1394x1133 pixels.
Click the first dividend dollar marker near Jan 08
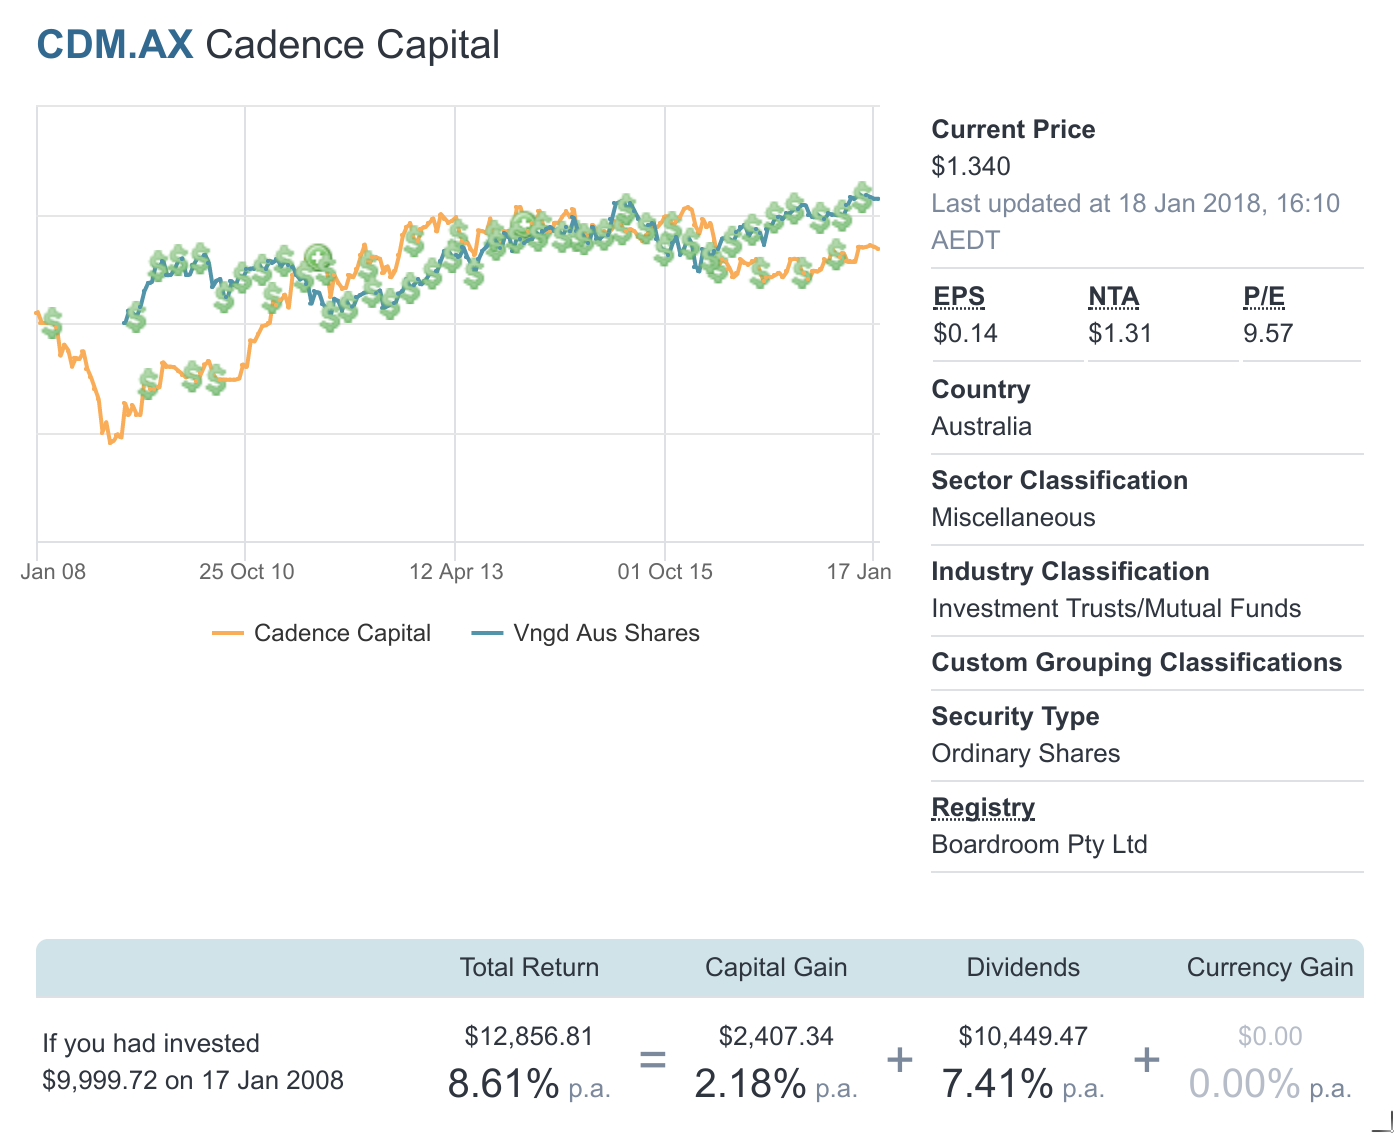[52, 323]
